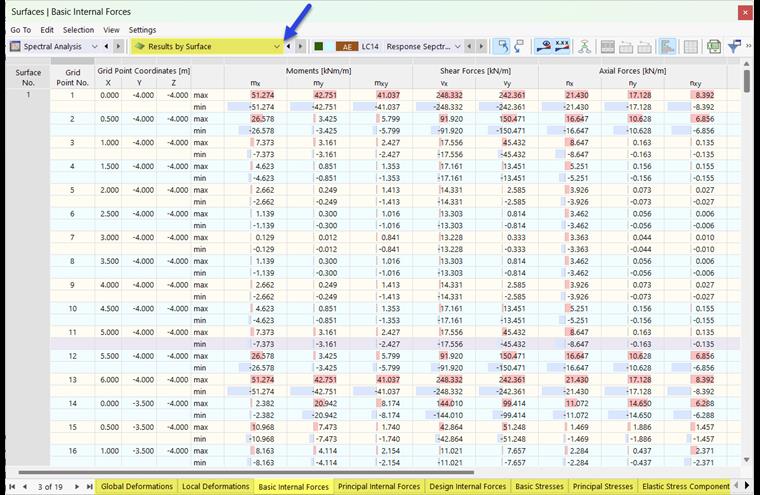
Task: Open the Basic Stresses tab
Action: pyautogui.click(x=539, y=486)
